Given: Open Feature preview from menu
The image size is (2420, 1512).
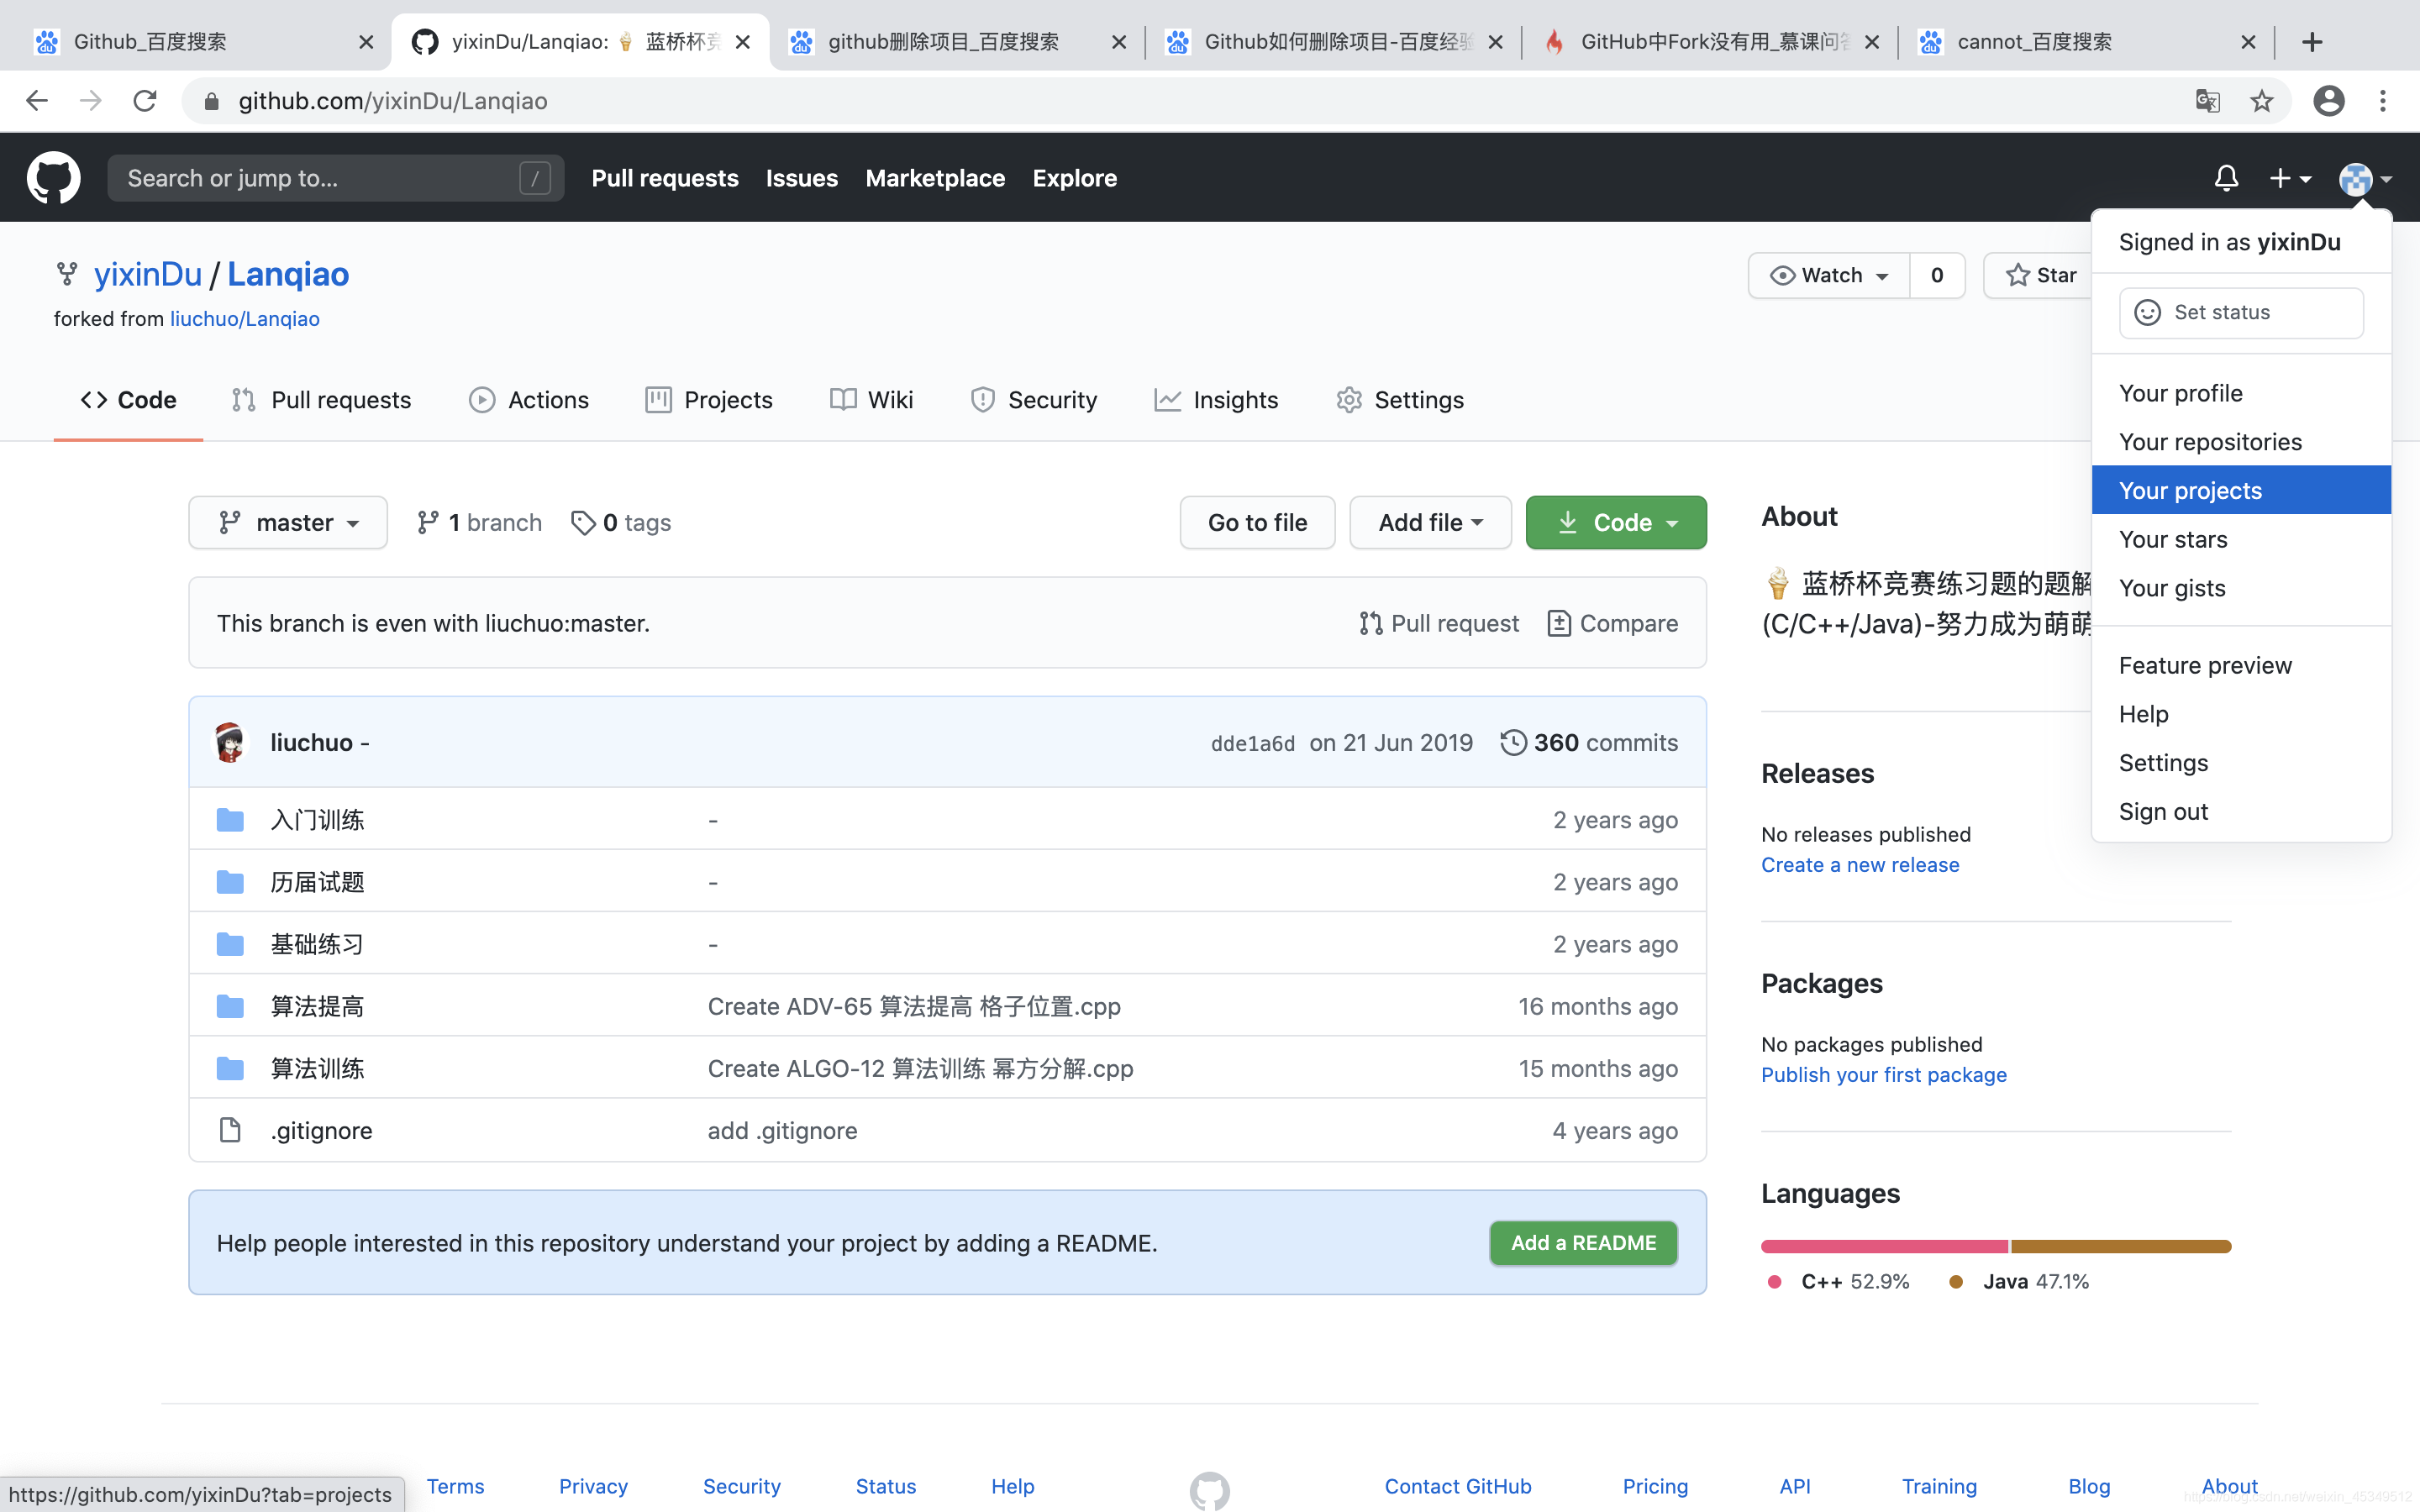Looking at the screenshot, I should (2241, 665).
